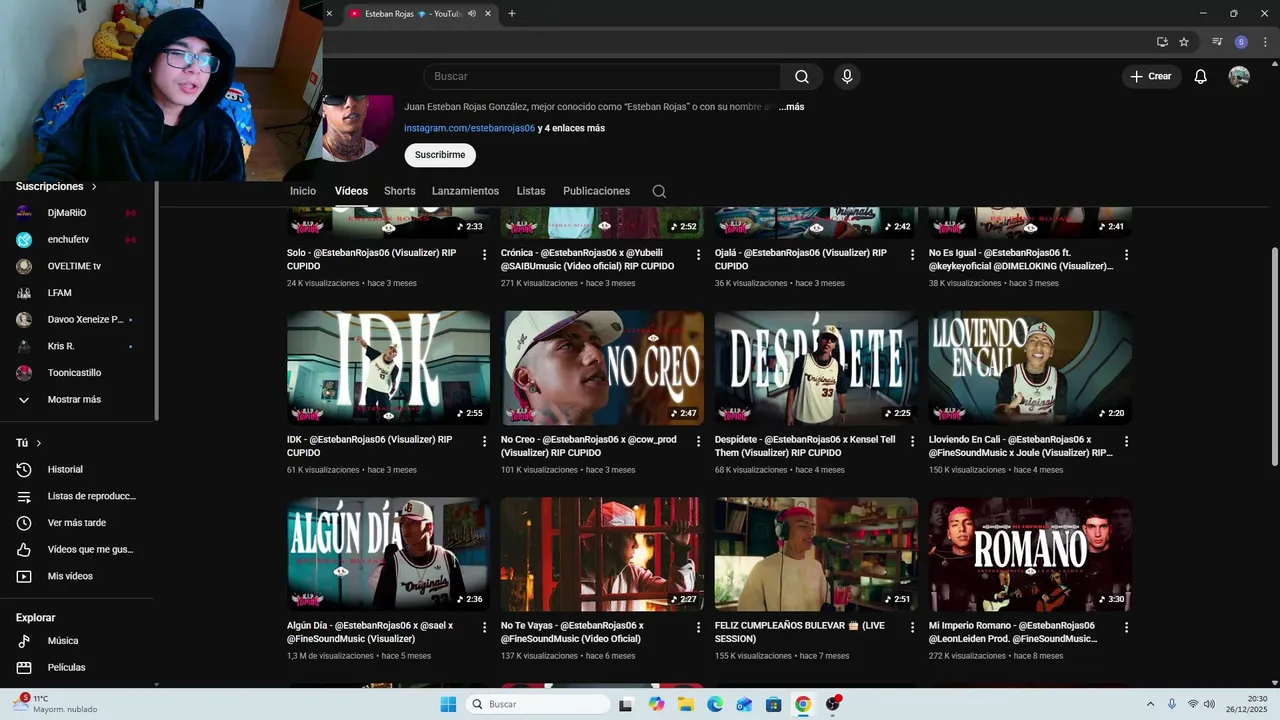1280x720 pixels.
Task: Select the Vídeos channel tab
Action: click(x=351, y=191)
